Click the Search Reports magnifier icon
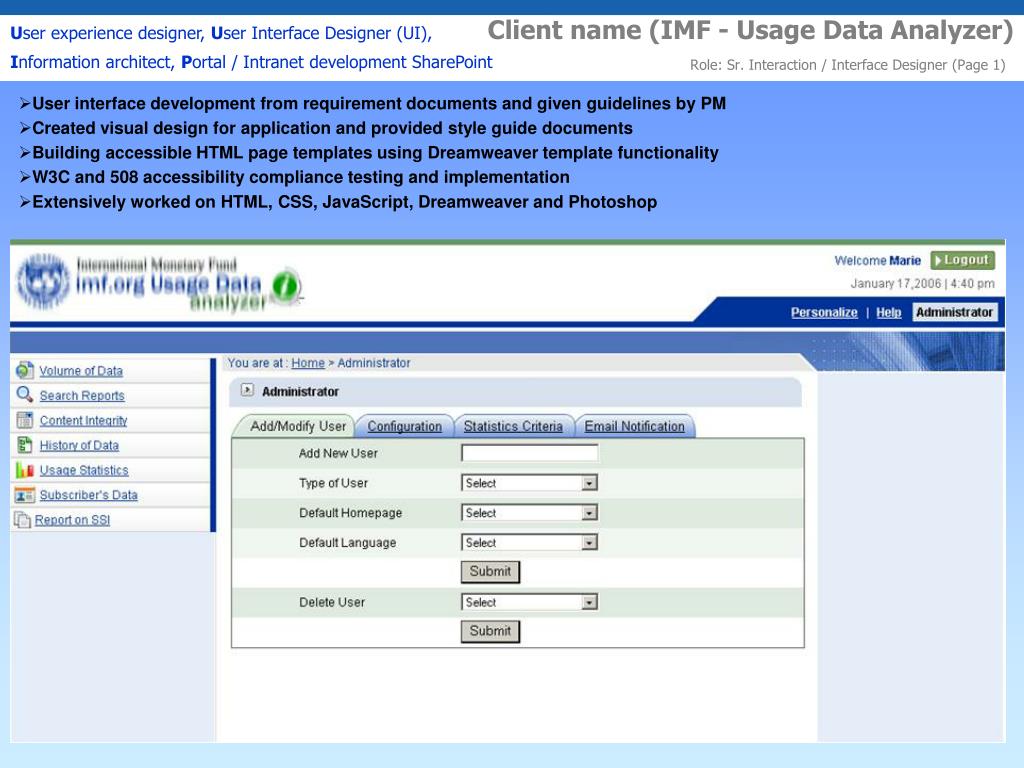The width and height of the screenshot is (1024, 768). pos(25,394)
